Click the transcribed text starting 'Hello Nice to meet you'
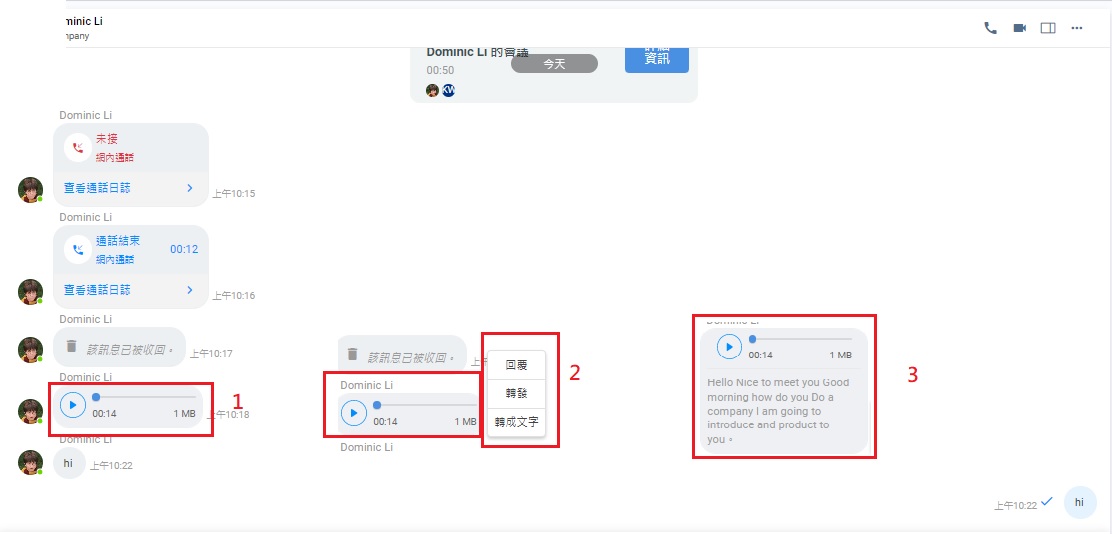This screenshot has width=1112, height=534. [779, 411]
